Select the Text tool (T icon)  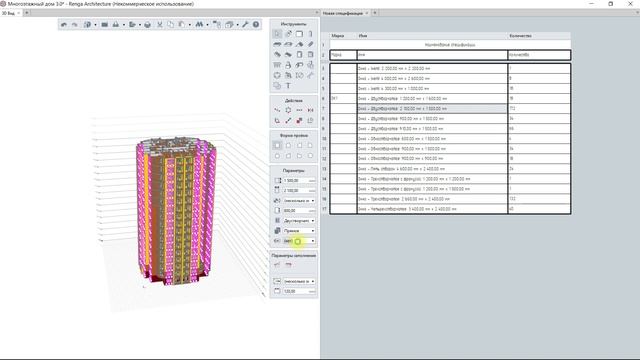coord(288,86)
